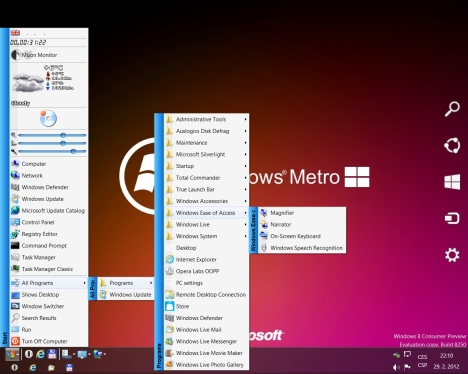468x374 pixels.
Task: Click the topmost start menu slider
Action: coord(52,135)
